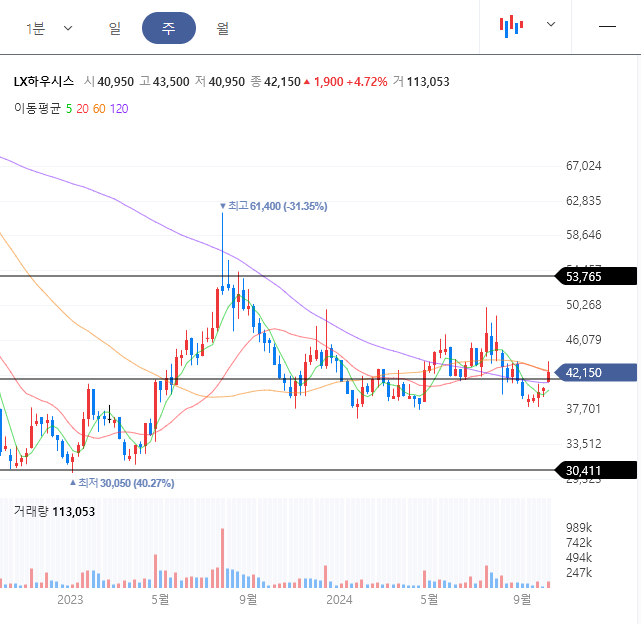This screenshot has width=641, height=624.
Task: Click the 62,835 price axis label
Action: 583,201
